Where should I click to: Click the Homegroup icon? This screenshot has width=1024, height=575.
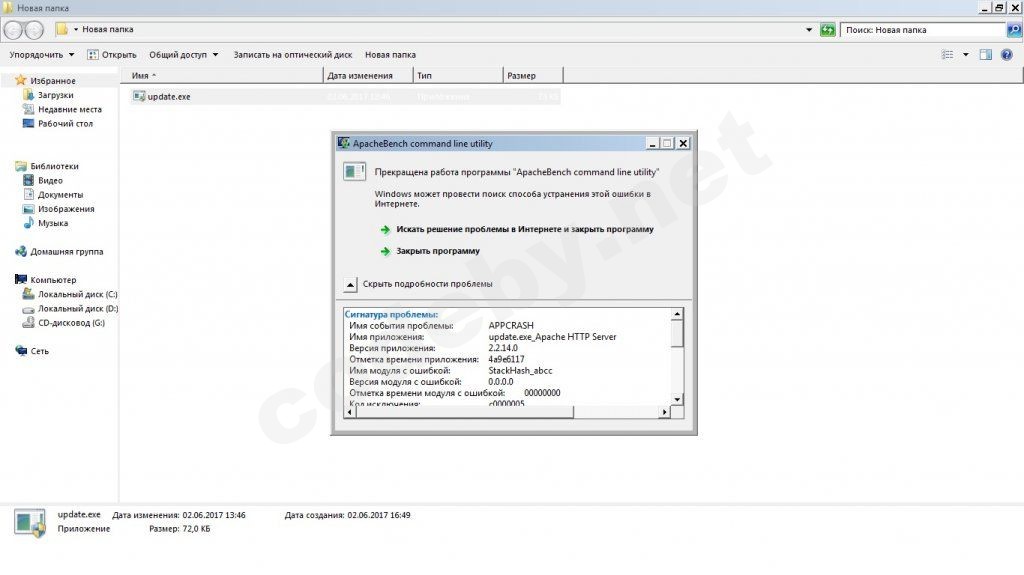click(21, 251)
